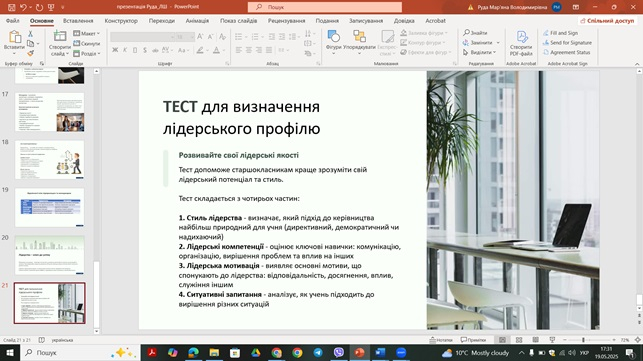Viewport: 643px width, 361px height.
Task: Switch to Конструктор tab
Action: click(121, 21)
